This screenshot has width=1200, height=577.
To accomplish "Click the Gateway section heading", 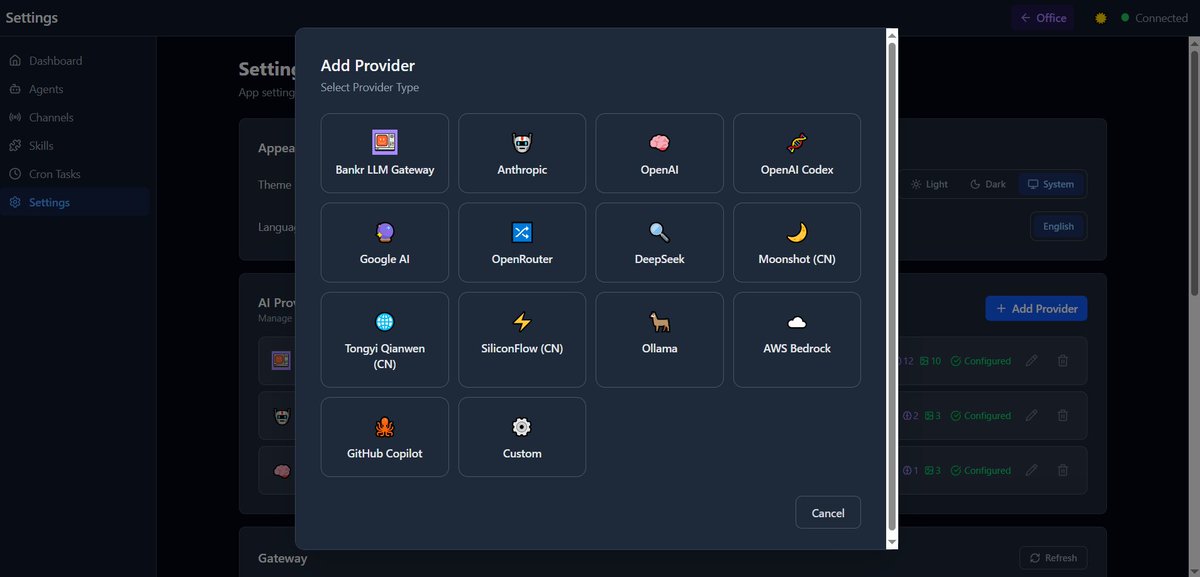I will pyautogui.click(x=283, y=558).
